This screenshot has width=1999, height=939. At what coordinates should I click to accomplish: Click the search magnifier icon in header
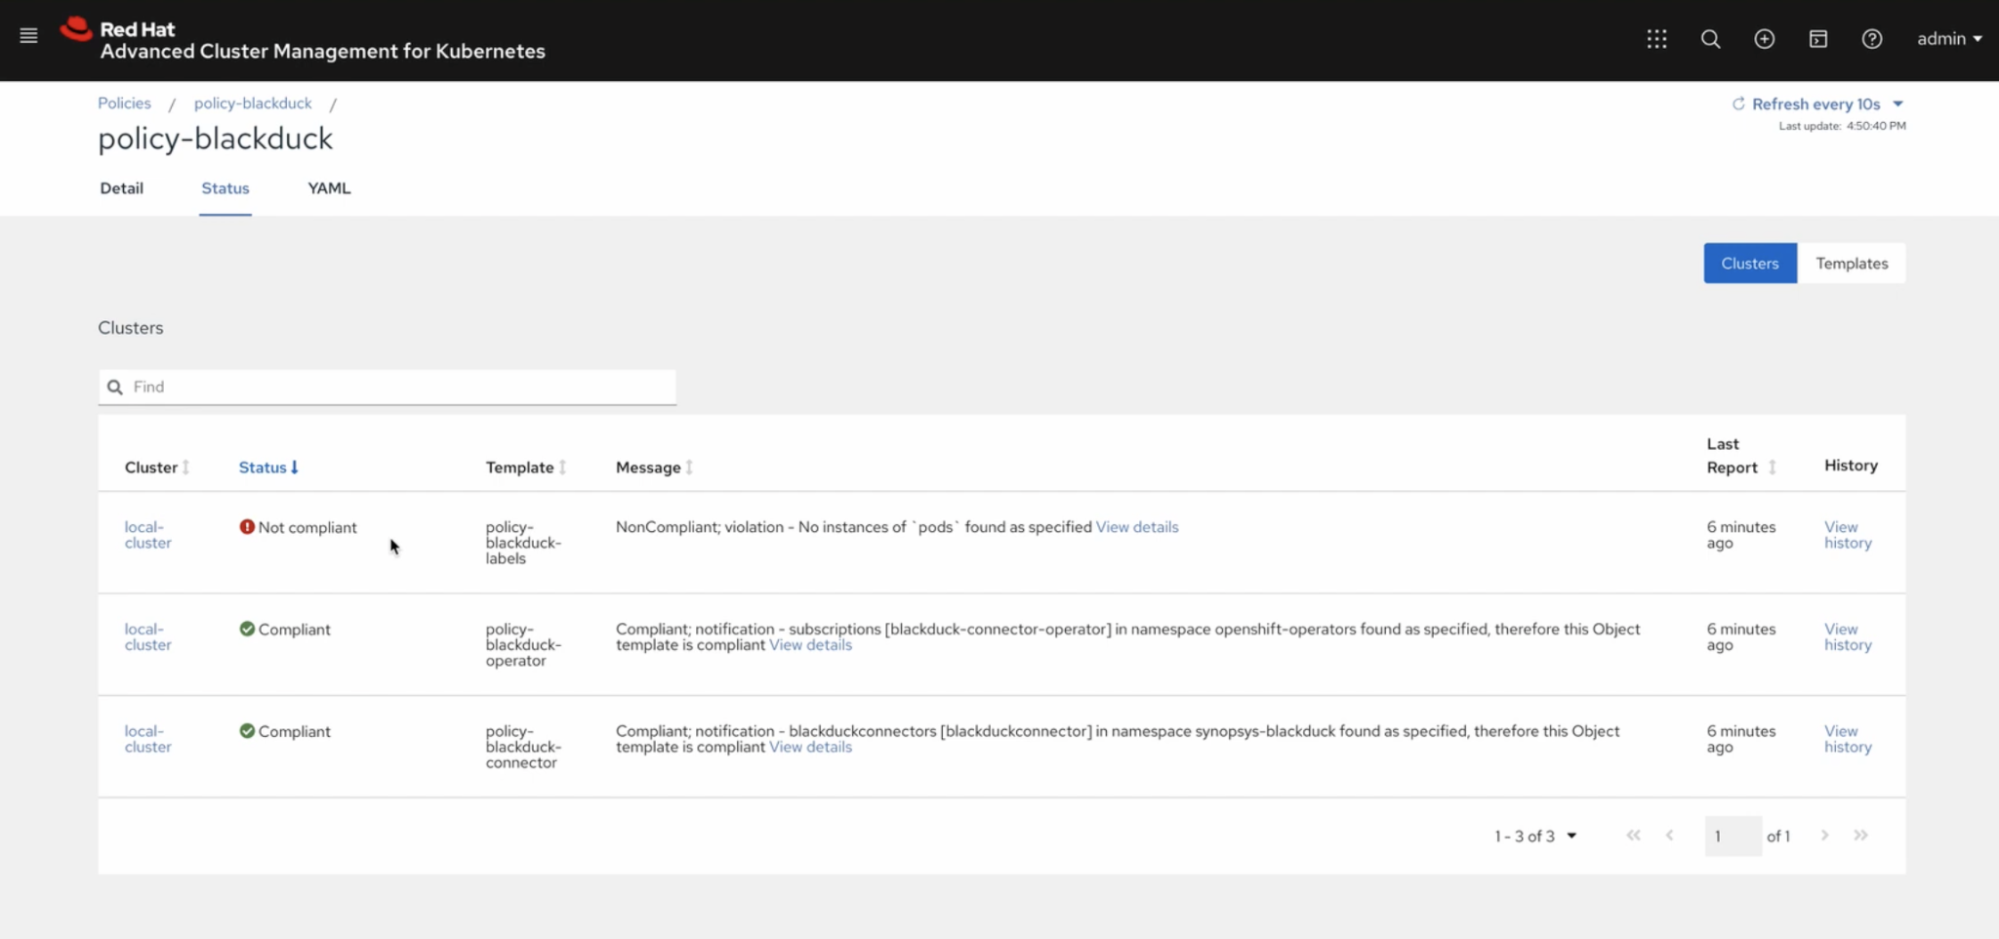[1710, 39]
